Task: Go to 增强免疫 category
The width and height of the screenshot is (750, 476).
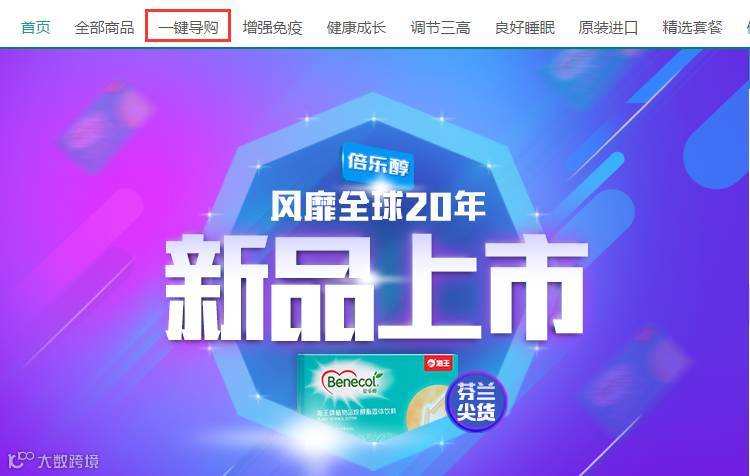Action: tap(272, 27)
